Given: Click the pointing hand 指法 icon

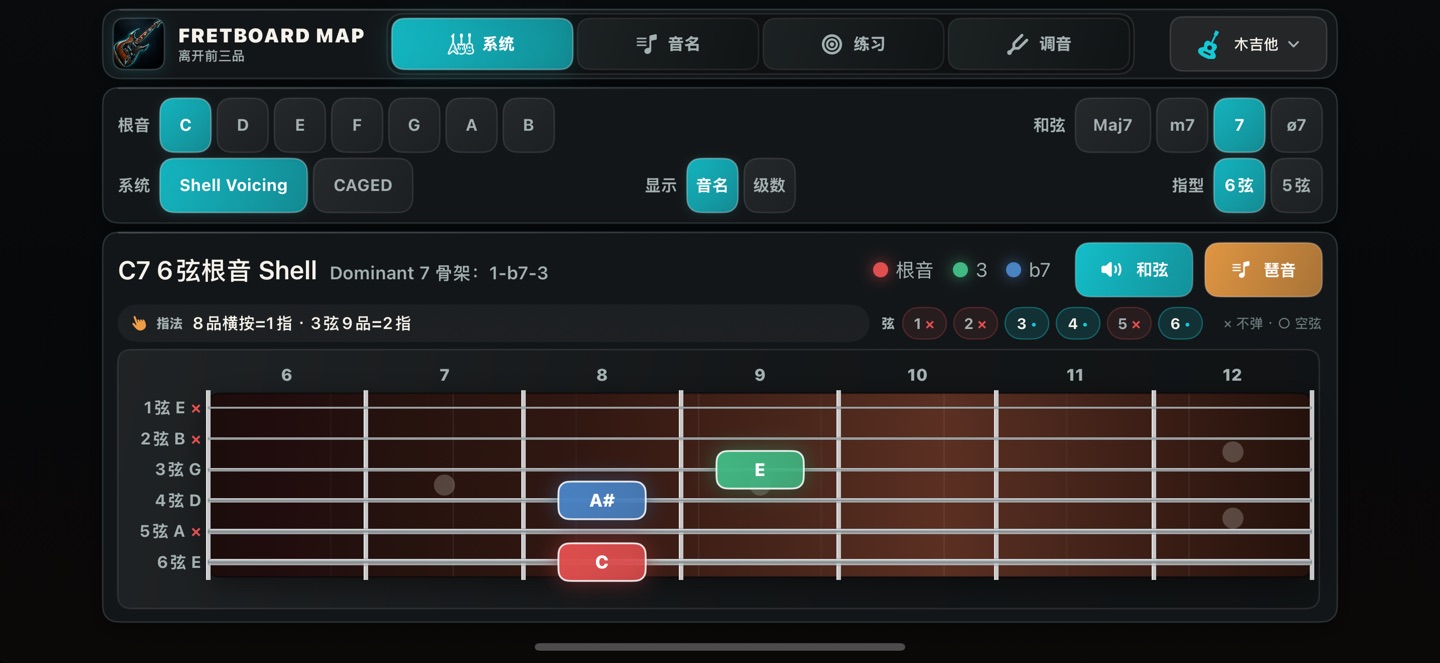Looking at the screenshot, I should pos(139,323).
